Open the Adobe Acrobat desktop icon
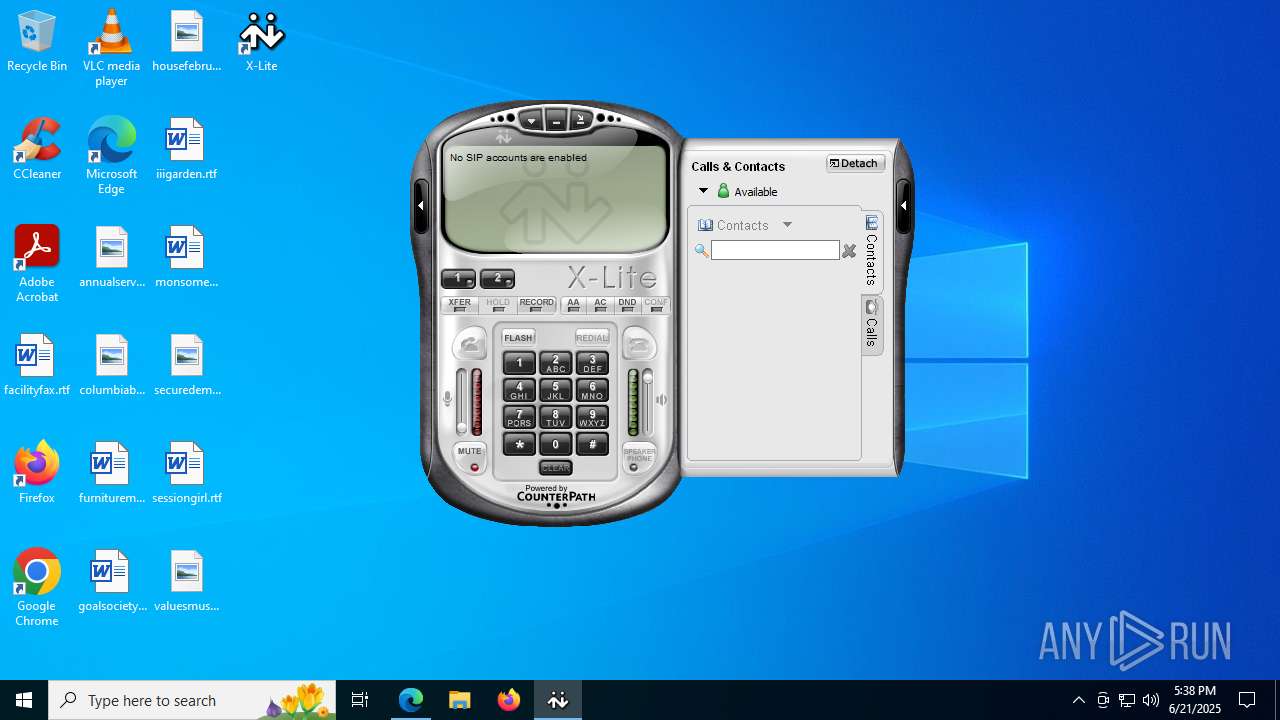The width and height of the screenshot is (1280, 720). pos(37,265)
